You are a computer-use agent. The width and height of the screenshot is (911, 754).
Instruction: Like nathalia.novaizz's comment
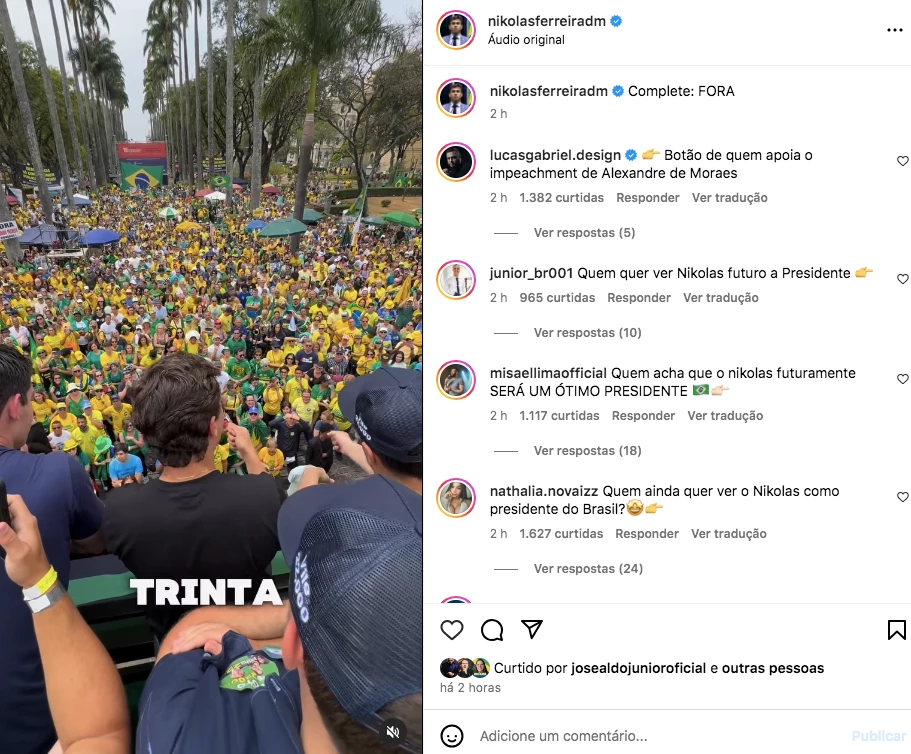pos(902,497)
